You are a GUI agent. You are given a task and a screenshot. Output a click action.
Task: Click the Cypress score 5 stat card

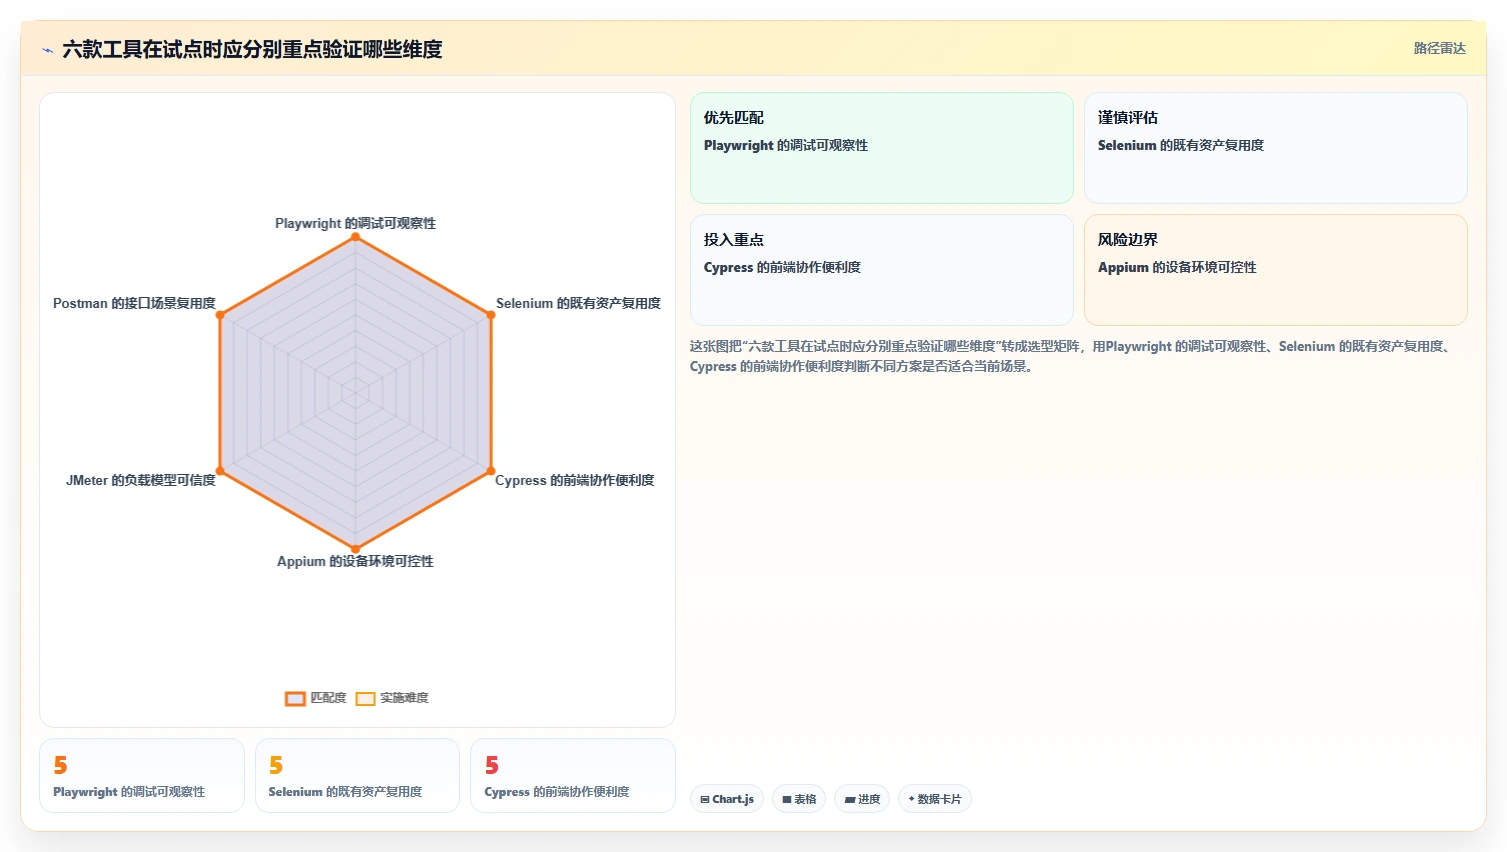click(573, 775)
